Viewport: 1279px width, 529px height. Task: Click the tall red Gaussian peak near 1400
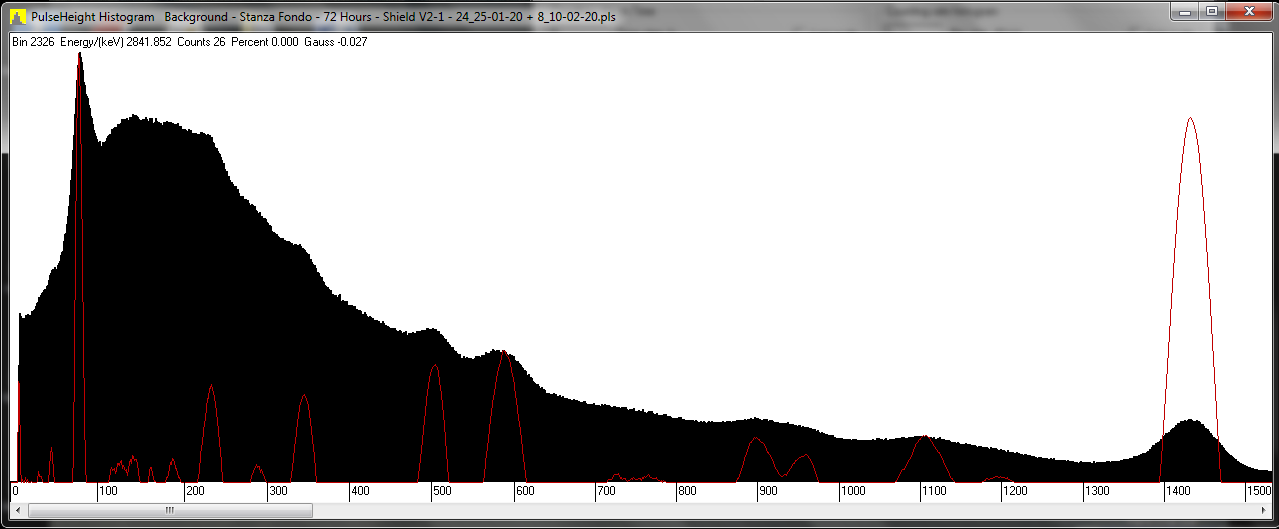tap(1190, 300)
